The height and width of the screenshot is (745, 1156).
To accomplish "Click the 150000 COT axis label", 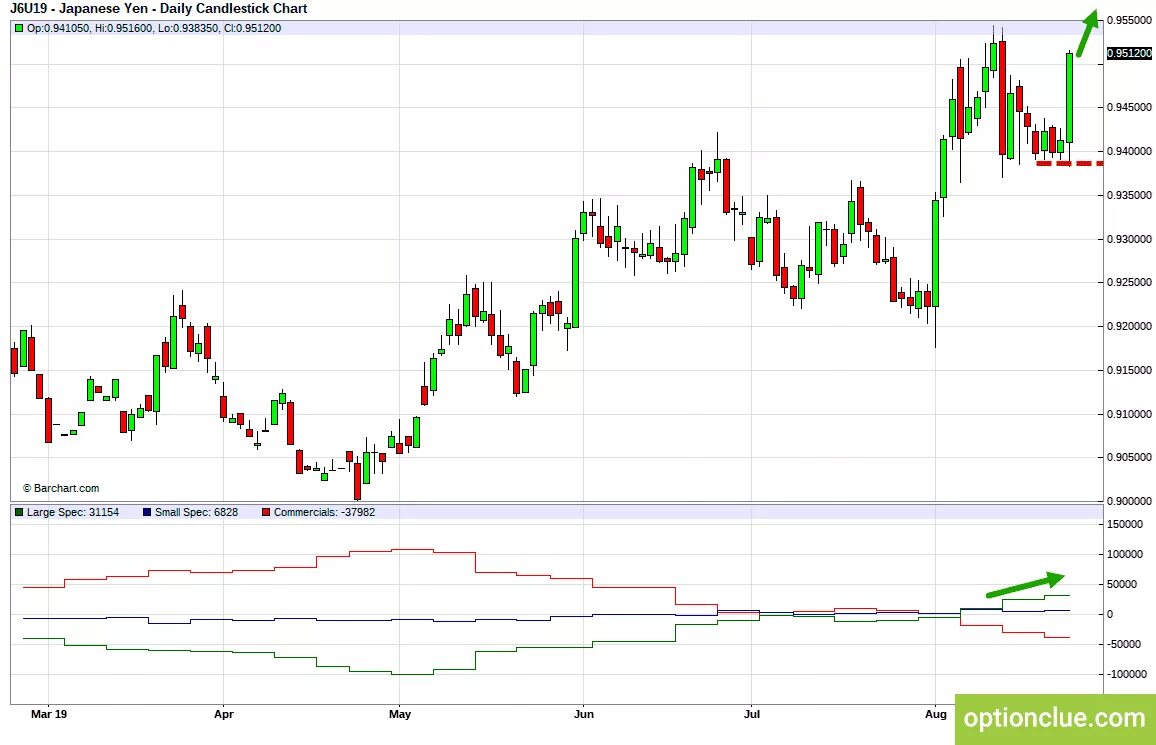I will click(1125, 525).
